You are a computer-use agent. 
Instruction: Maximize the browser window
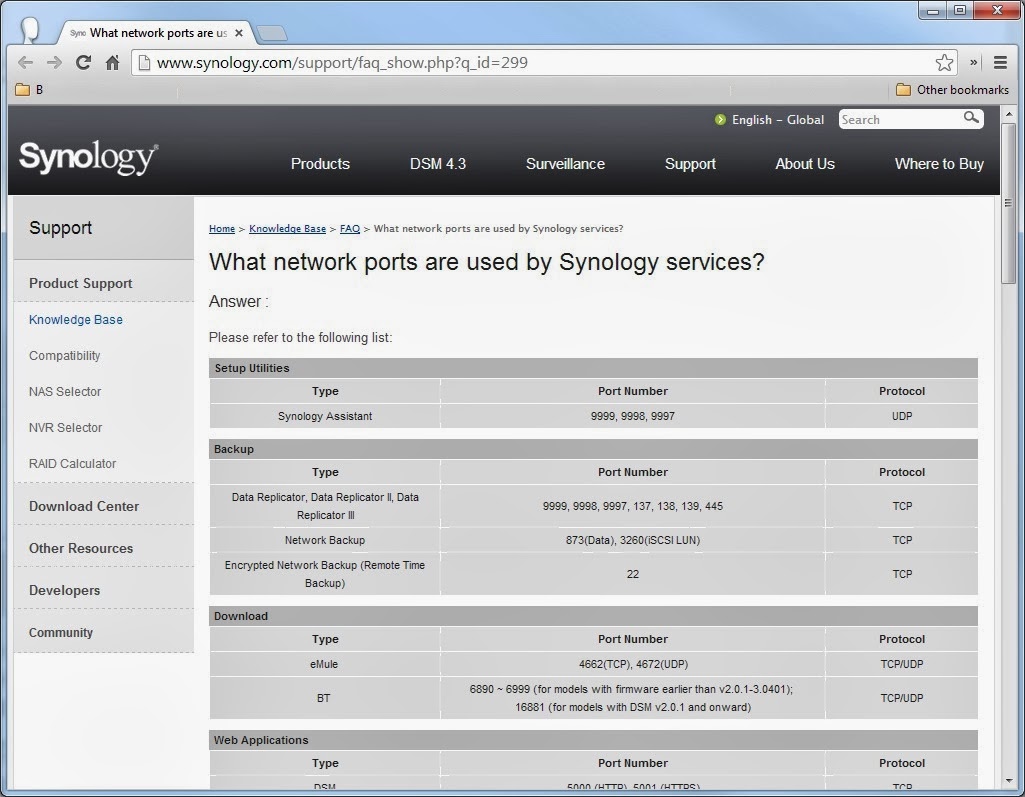pos(960,10)
